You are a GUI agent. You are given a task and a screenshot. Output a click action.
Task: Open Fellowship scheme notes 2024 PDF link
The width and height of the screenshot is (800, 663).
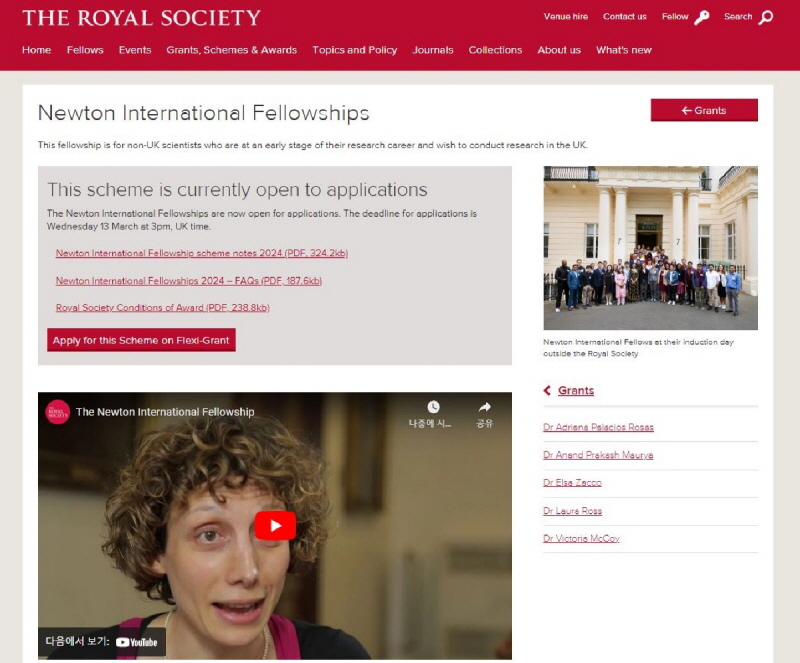(x=202, y=253)
